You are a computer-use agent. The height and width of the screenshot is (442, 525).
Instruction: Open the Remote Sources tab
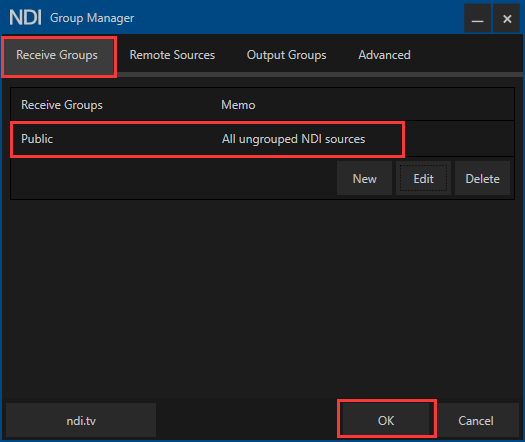(172, 55)
